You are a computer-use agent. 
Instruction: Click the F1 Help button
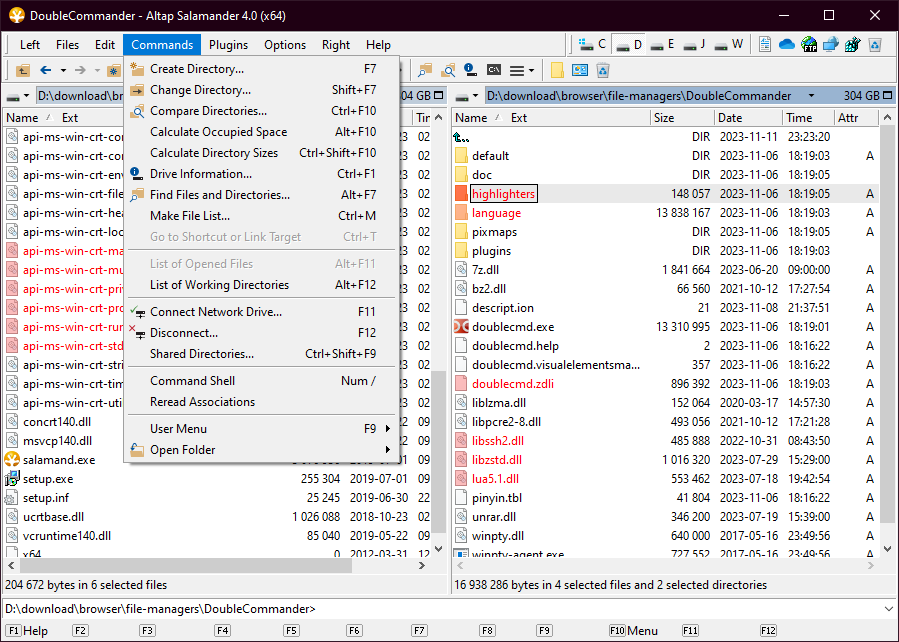(28, 631)
